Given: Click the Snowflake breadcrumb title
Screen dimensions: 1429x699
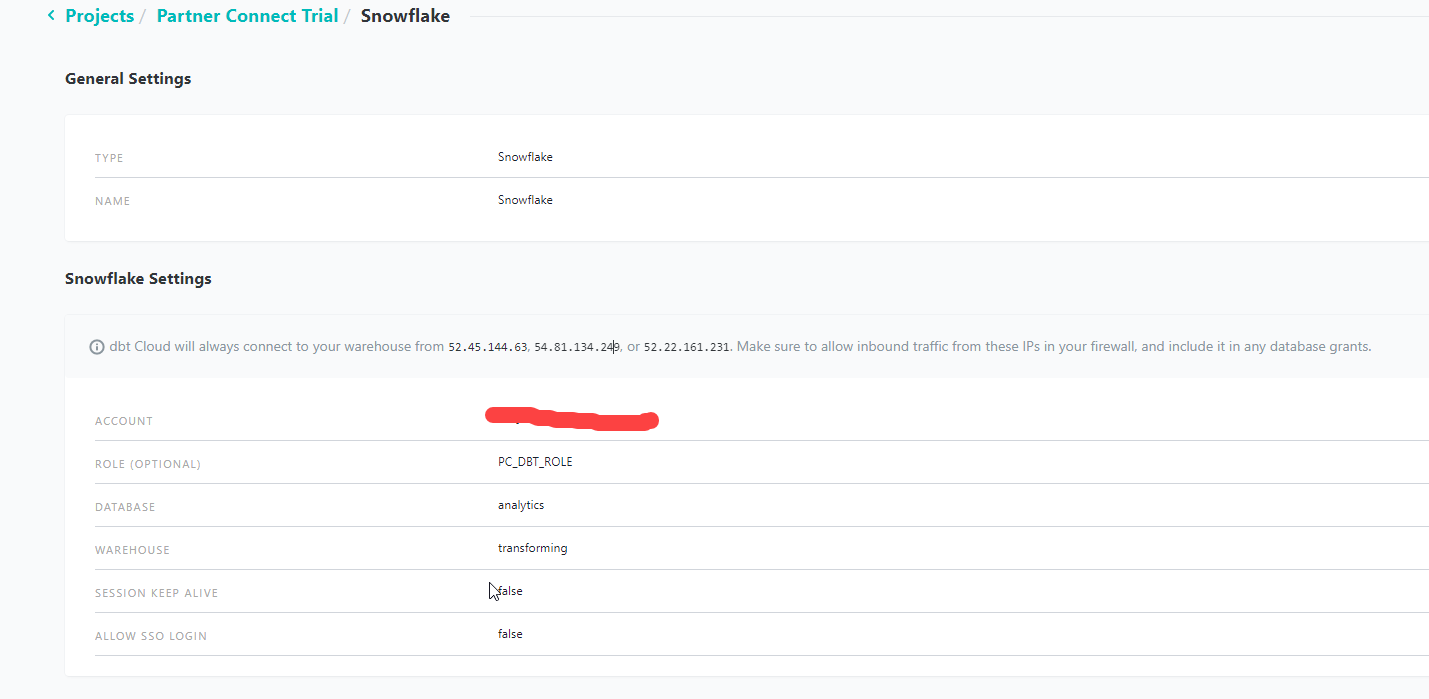Looking at the screenshot, I should (405, 16).
